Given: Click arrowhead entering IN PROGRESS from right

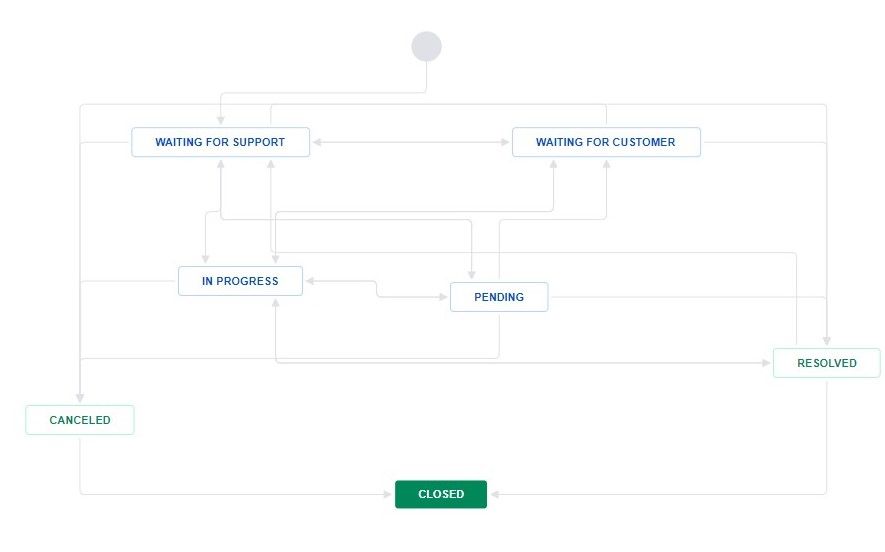Looking at the screenshot, I should click(x=310, y=281).
